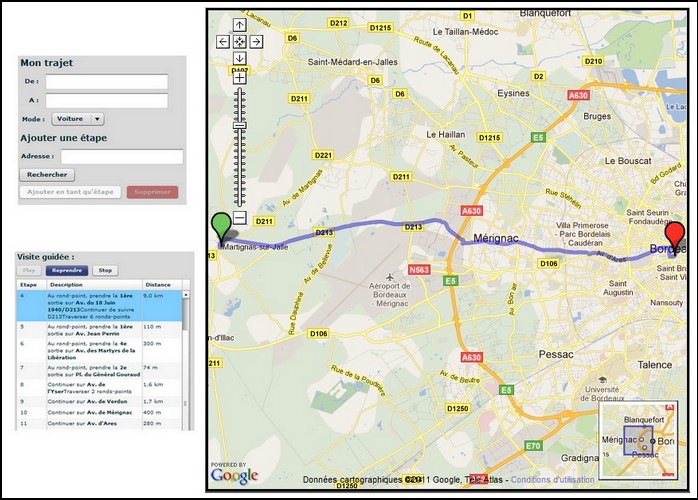Click the Eysines label on the map
This screenshot has width=698, height=500.
pos(513,93)
